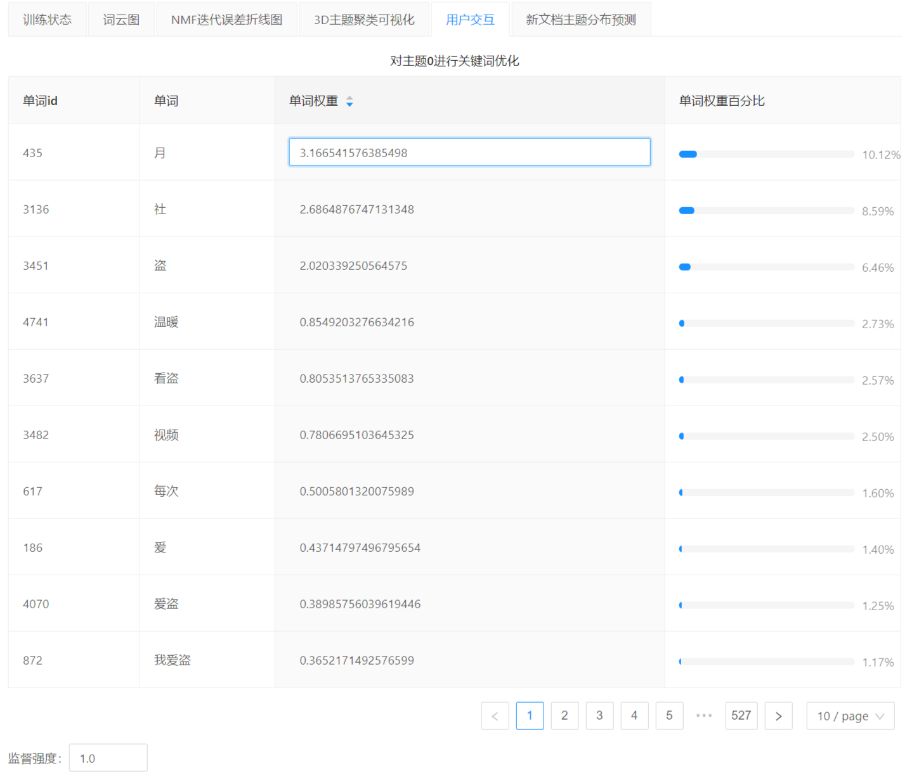Open the 10 / page size dropdown
919x780 pixels.
tap(850, 716)
